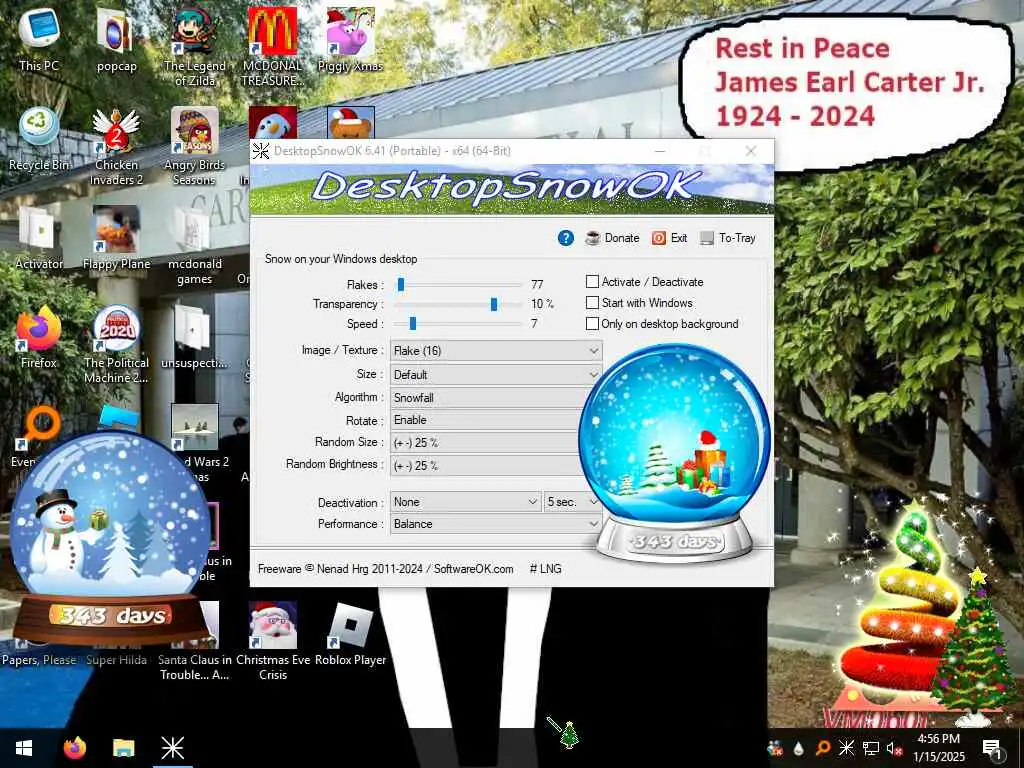Screen dimensions: 1024x768
Task: Select the Santa Claus in Trouble desktop label
Action: click(x=195, y=667)
